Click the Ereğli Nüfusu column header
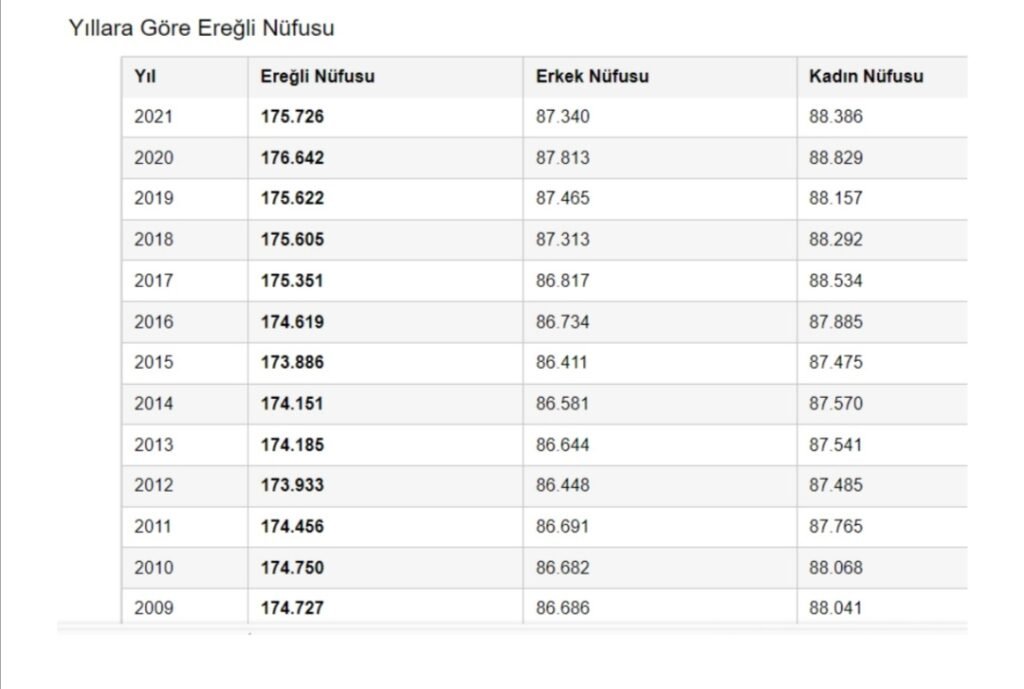Viewport: 1024px width, 689px height. tap(317, 76)
